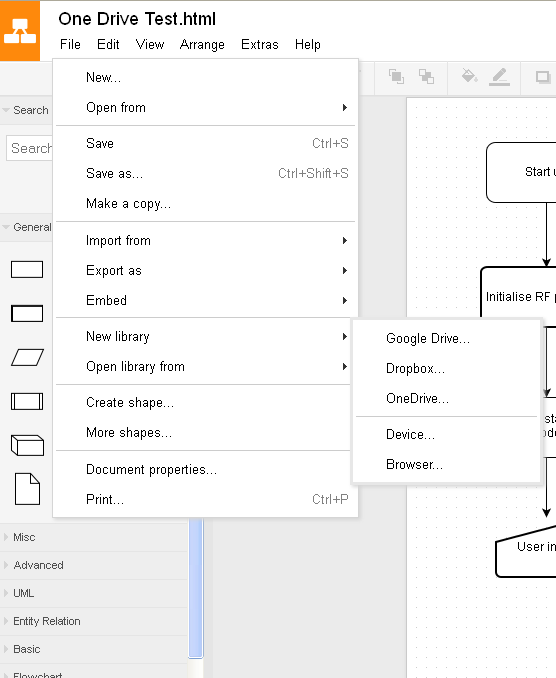Screen dimensions: 556x678
Task: Open the Edit menu
Action: (x=108, y=44)
